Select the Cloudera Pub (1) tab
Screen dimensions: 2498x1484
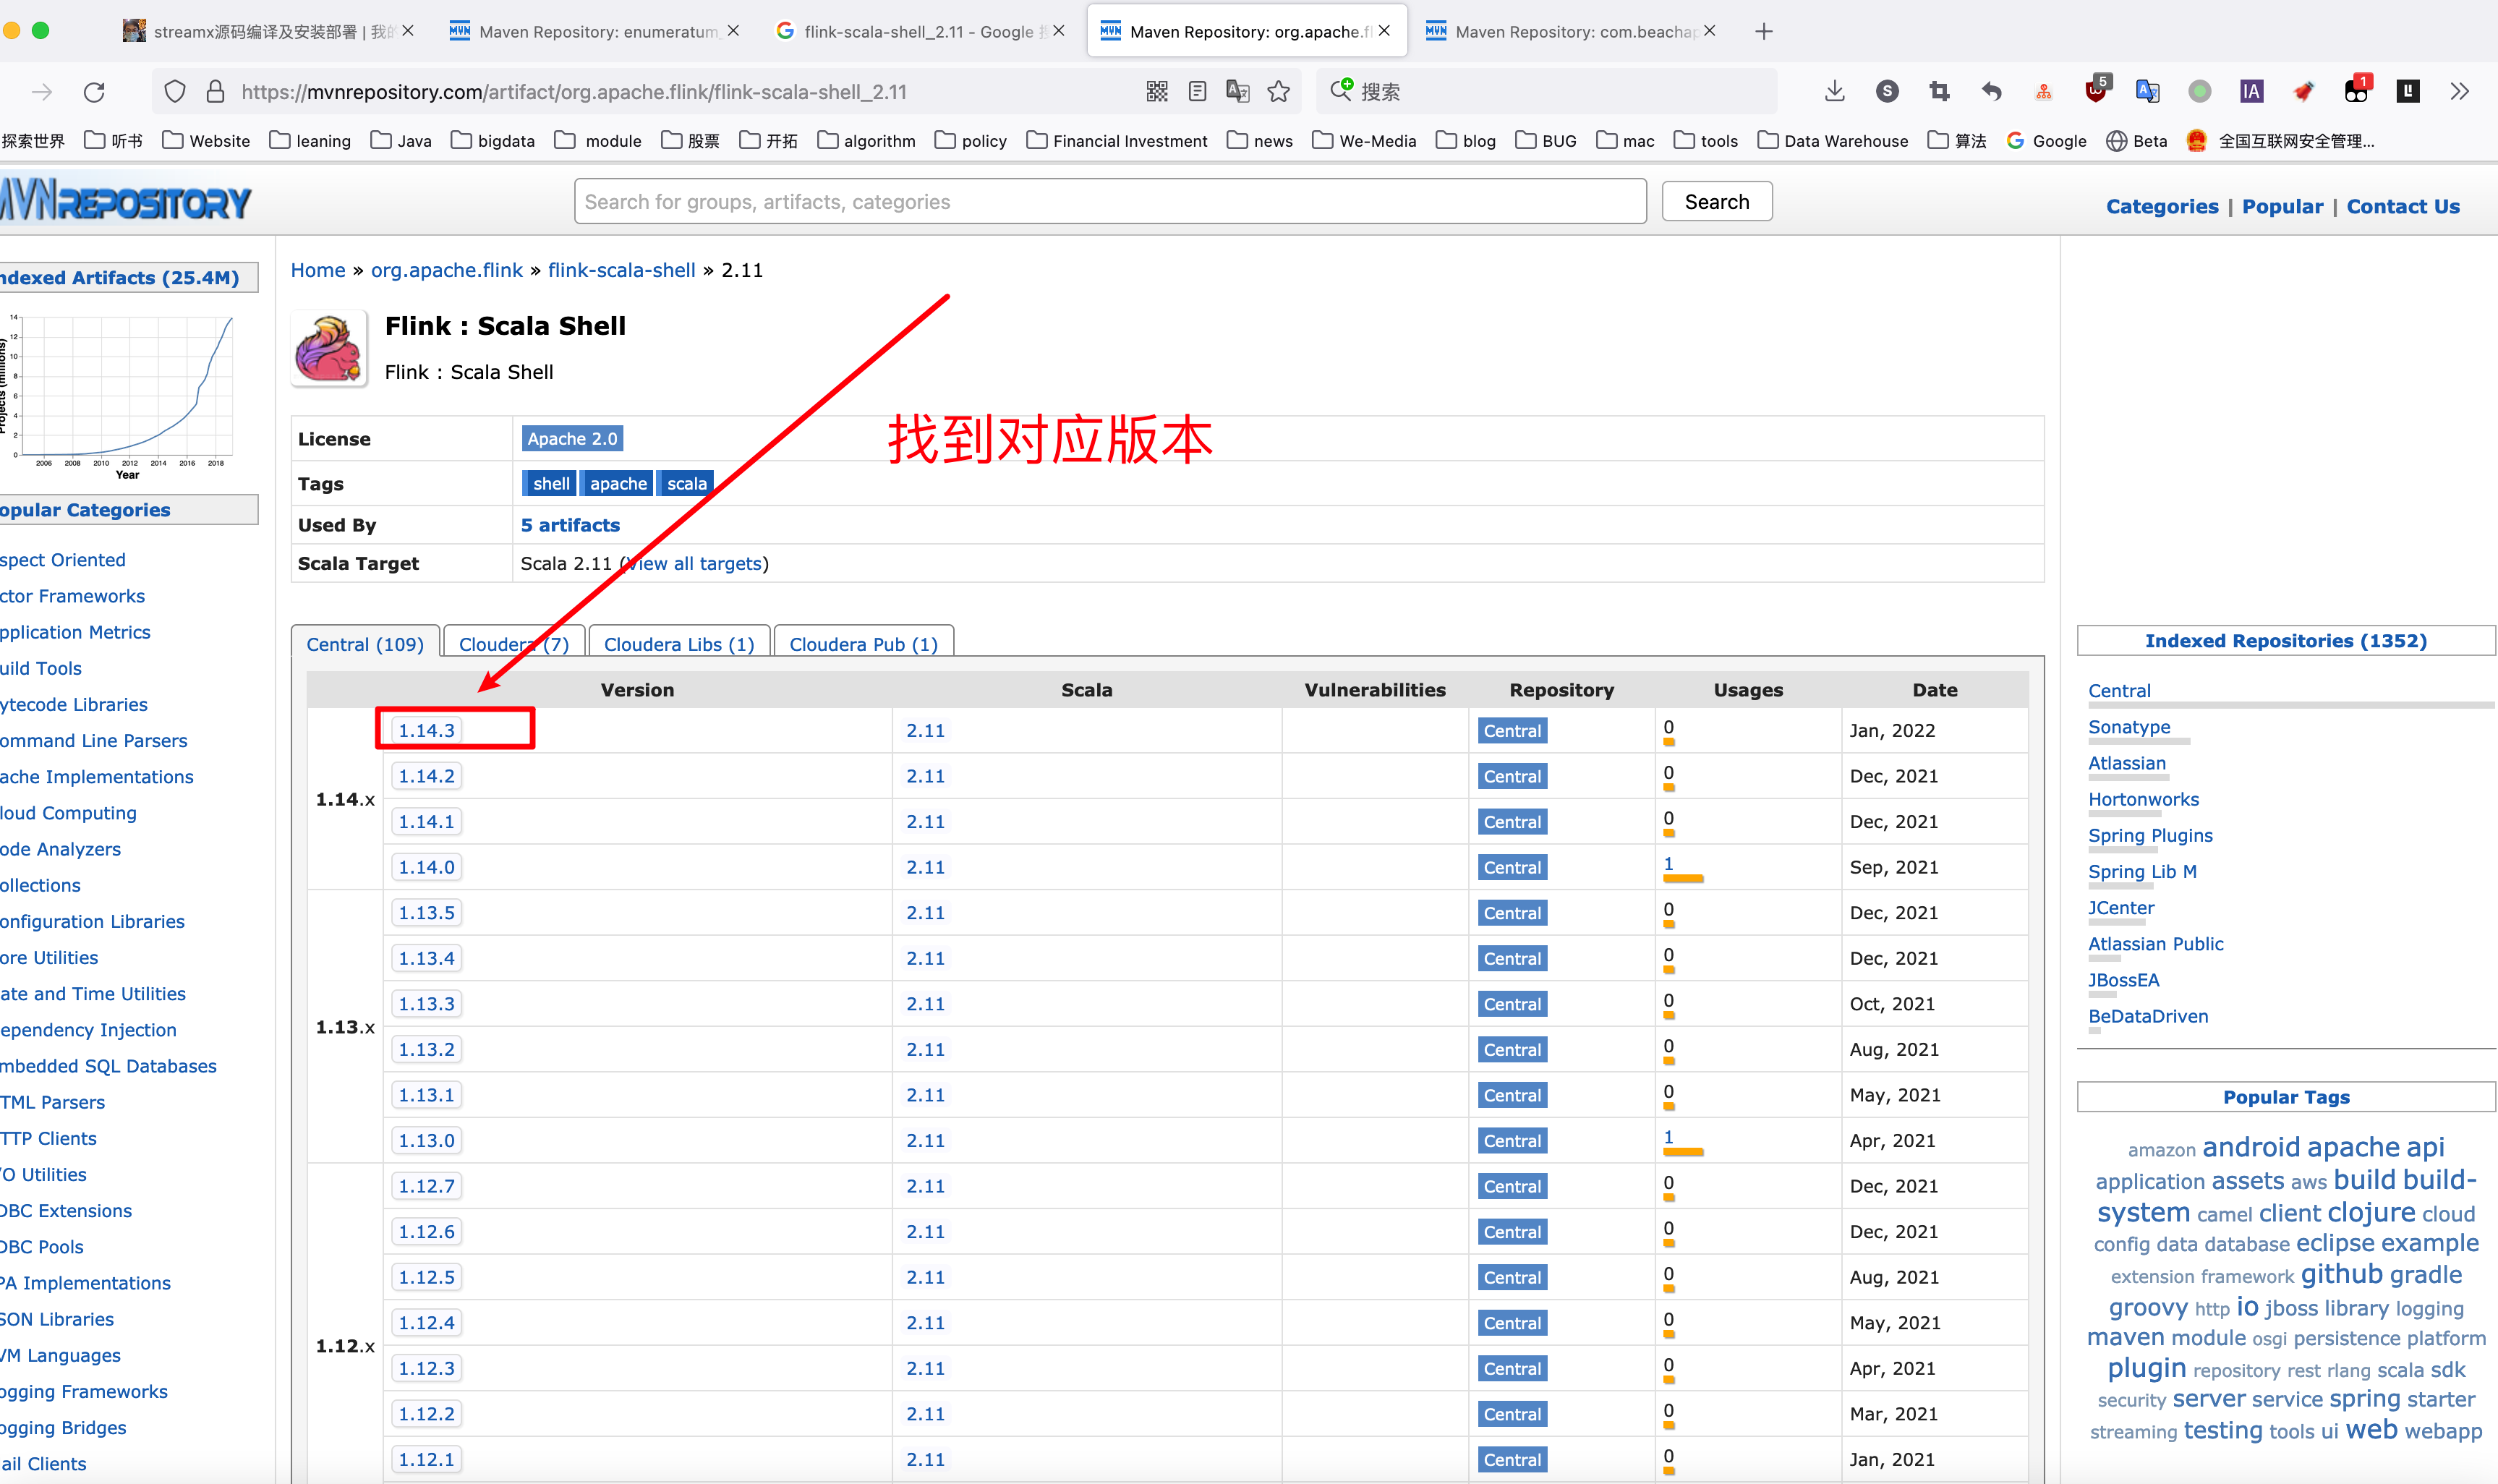(x=864, y=644)
